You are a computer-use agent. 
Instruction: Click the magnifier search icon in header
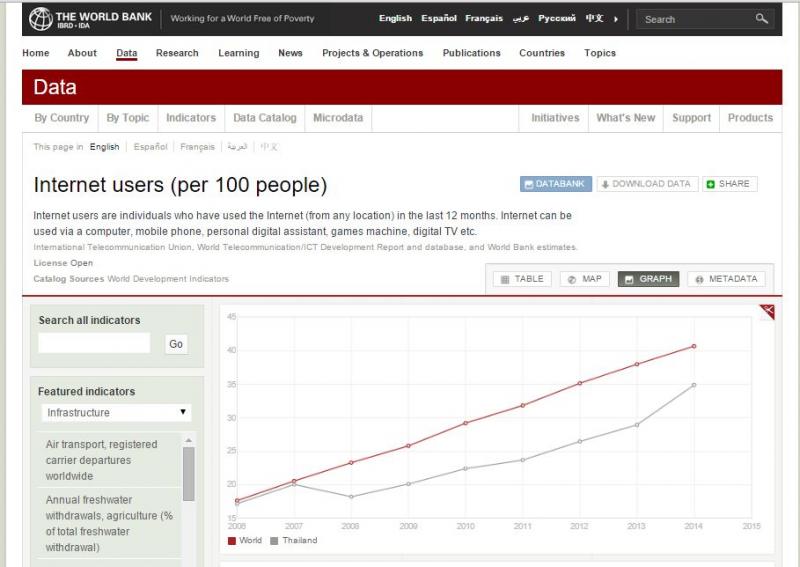[x=761, y=19]
